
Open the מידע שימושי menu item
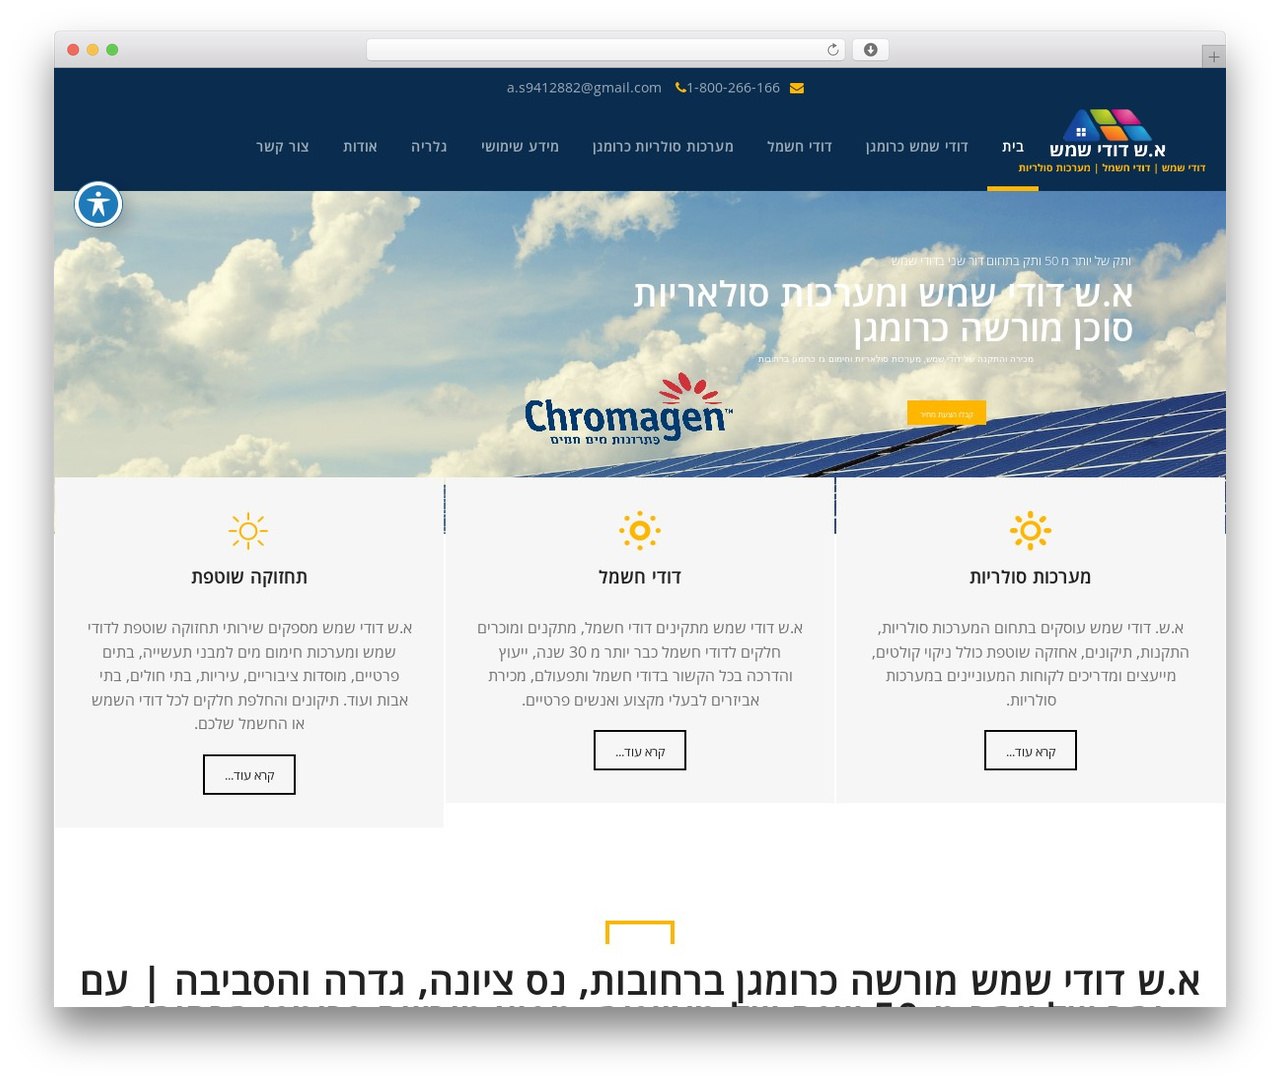click(x=520, y=147)
